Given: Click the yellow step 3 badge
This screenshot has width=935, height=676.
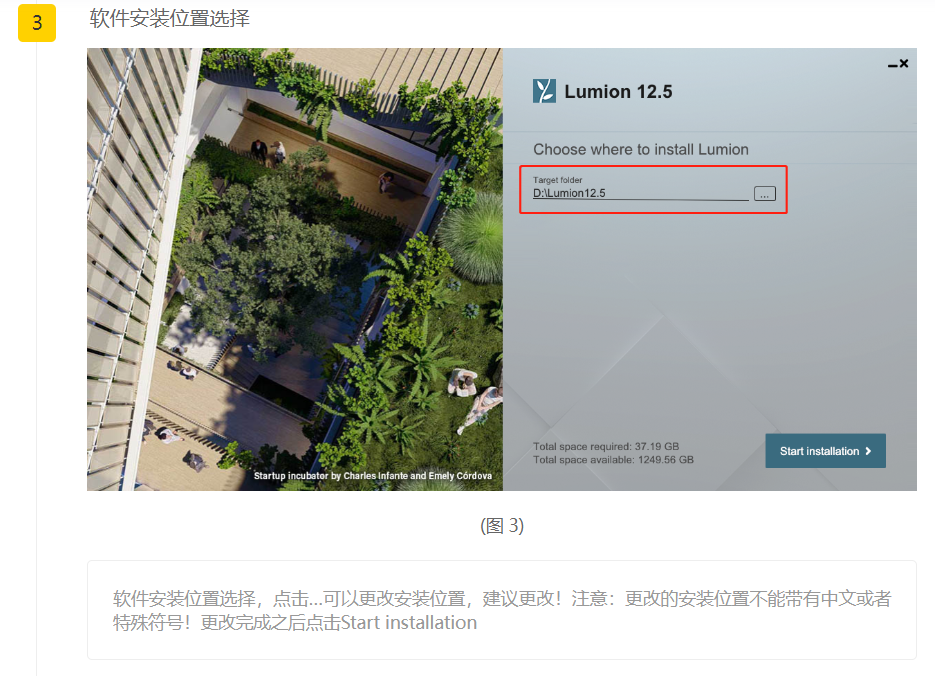Looking at the screenshot, I should coord(37,23).
